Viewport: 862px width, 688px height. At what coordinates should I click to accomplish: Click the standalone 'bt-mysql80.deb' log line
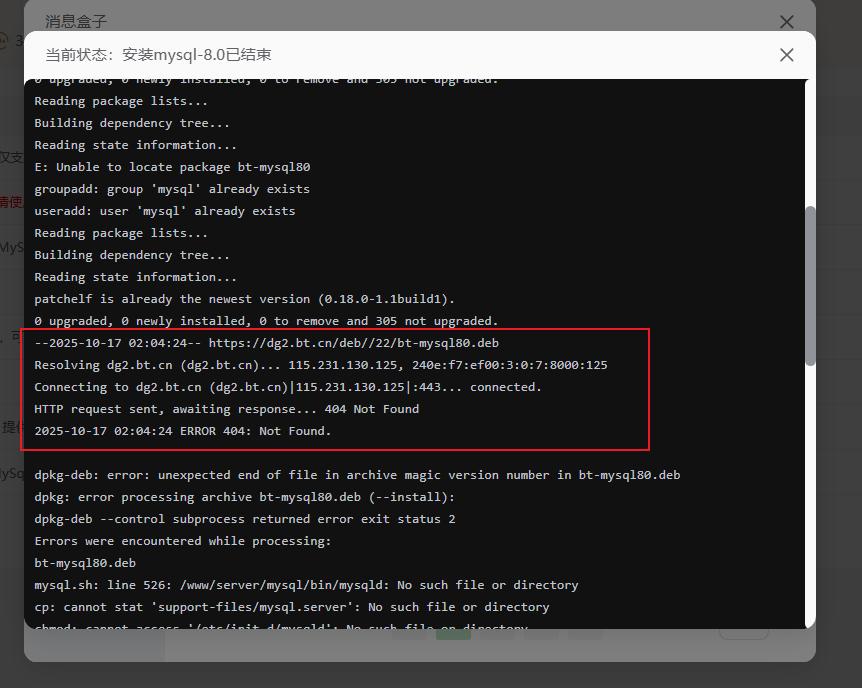pyautogui.click(x=85, y=563)
